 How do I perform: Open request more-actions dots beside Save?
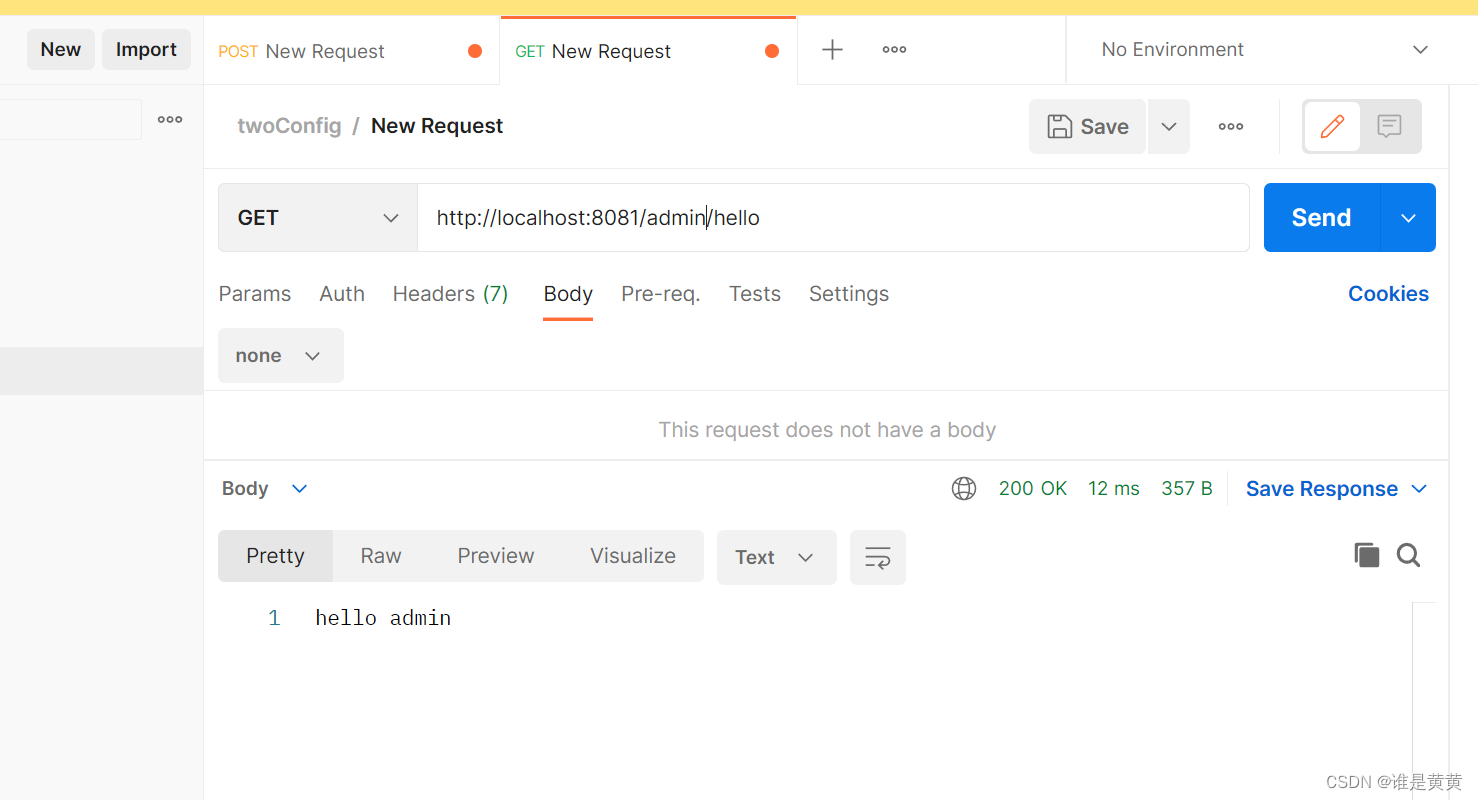[x=1231, y=127]
